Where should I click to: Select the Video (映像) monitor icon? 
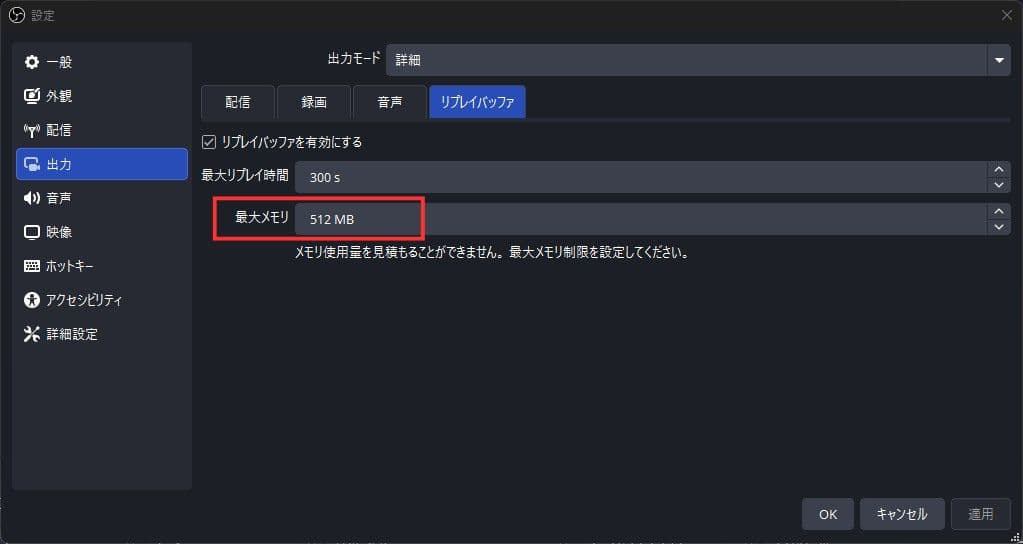[x=31, y=232]
